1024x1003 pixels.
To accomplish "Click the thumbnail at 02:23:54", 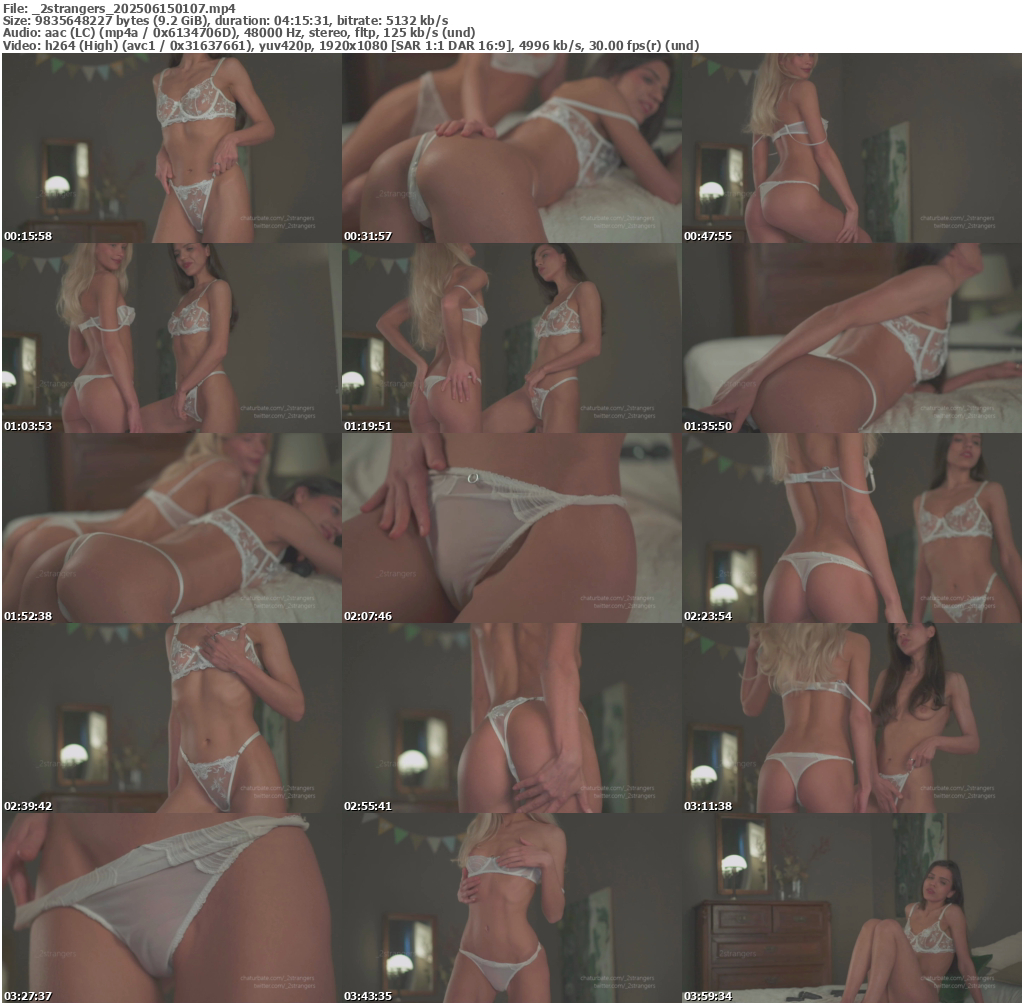I will click(x=852, y=528).
